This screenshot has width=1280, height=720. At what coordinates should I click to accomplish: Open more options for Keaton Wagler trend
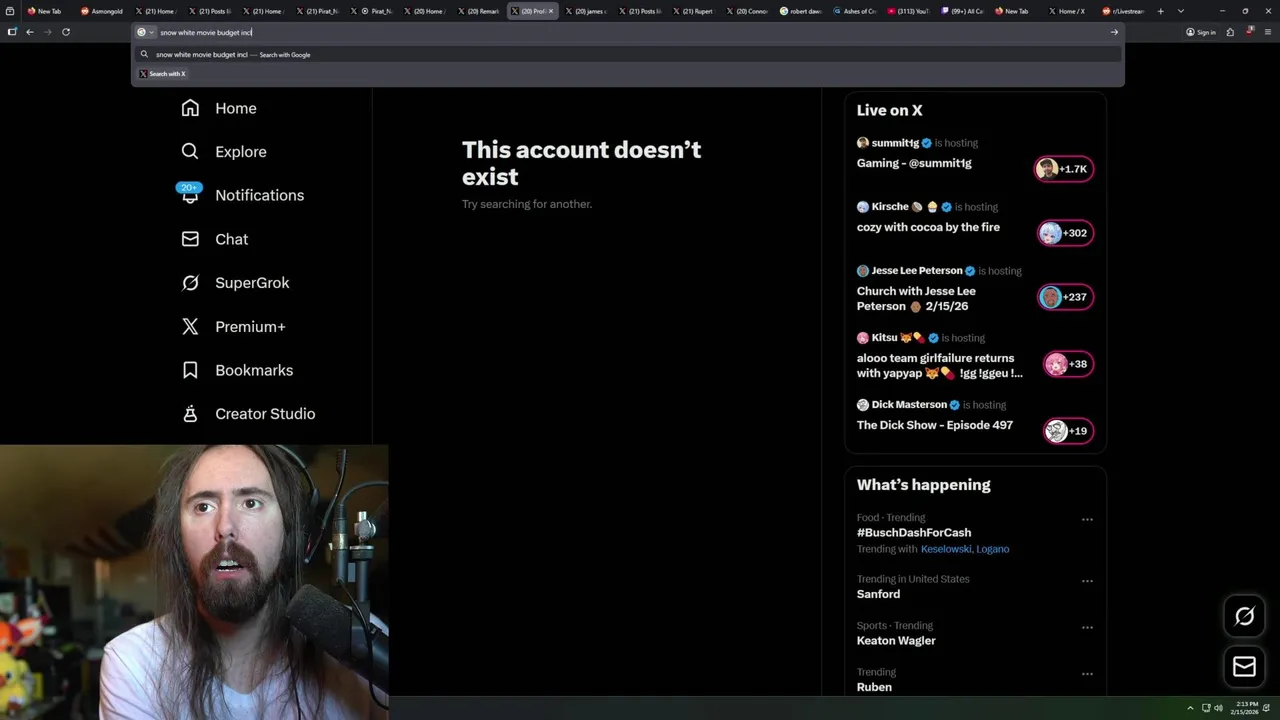tap(1087, 628)
